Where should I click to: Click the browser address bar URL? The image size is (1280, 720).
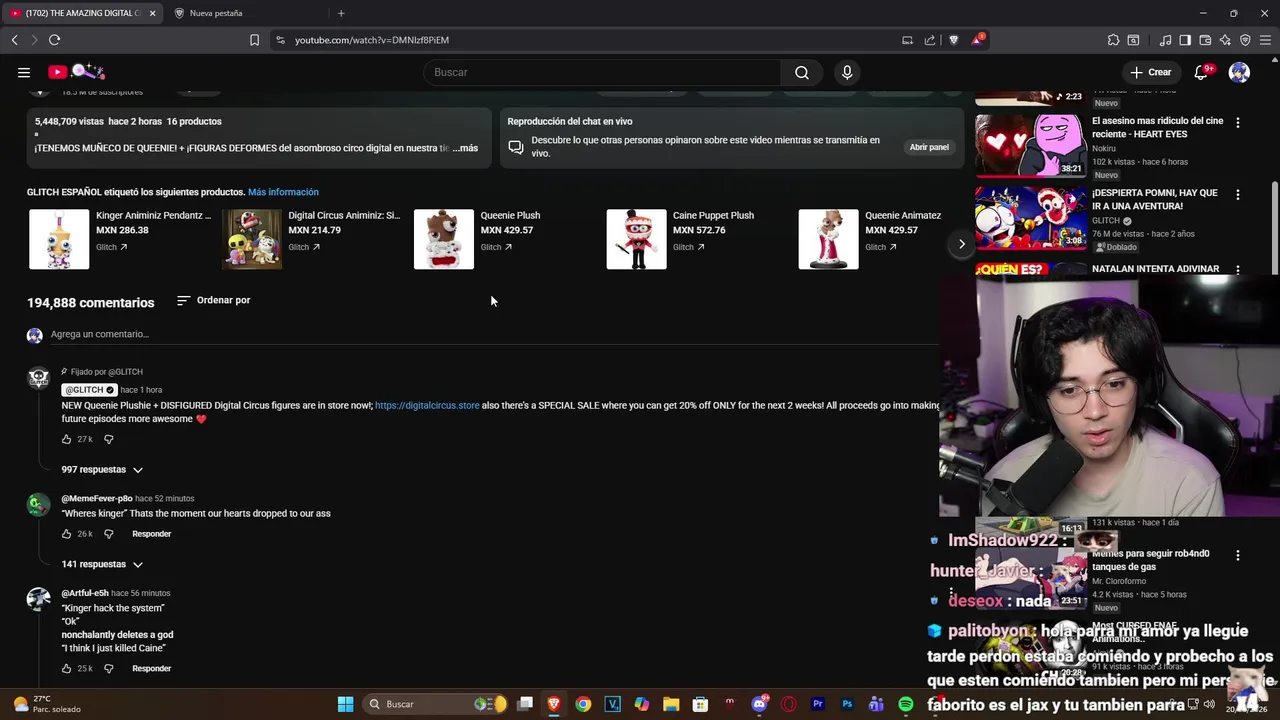[x=372, y=40]
